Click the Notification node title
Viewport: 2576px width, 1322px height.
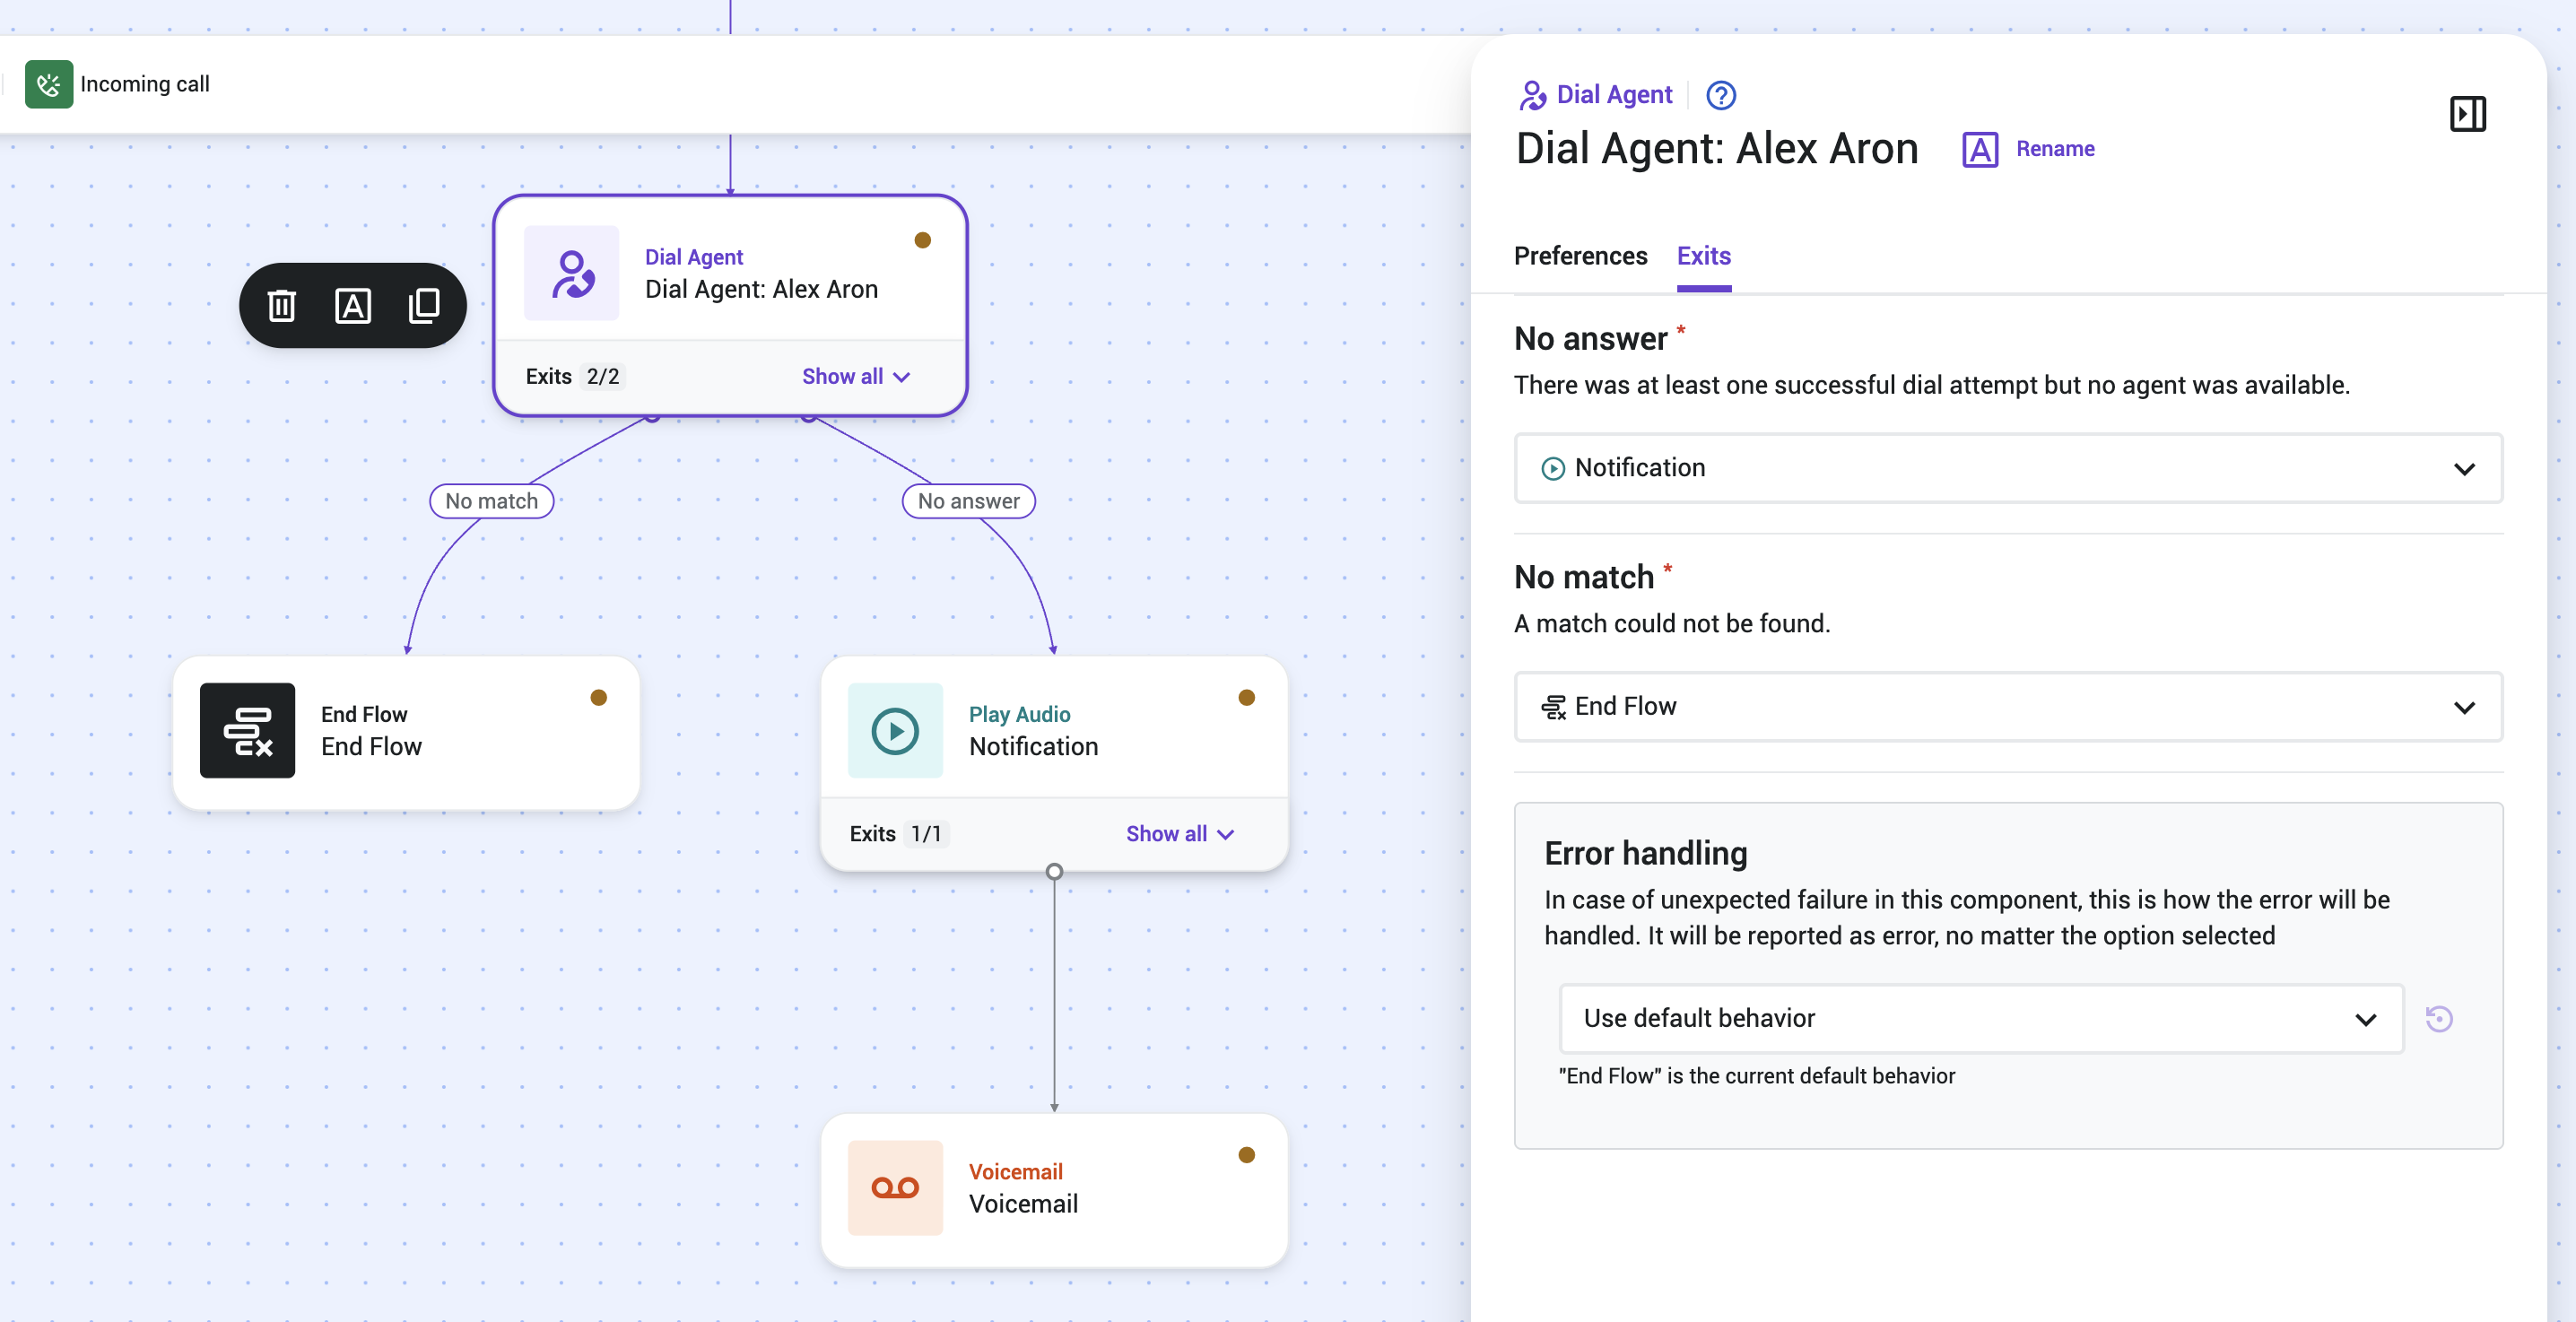coord(1033,747)
